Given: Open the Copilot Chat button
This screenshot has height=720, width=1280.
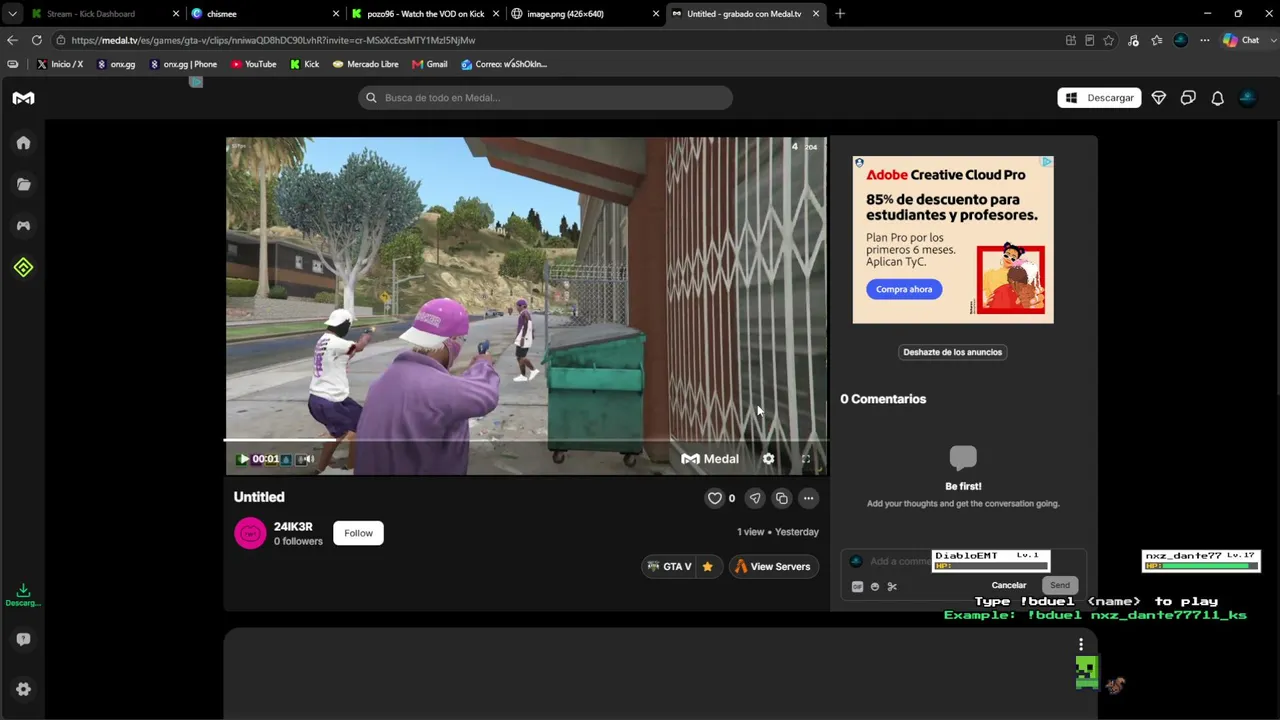Looking at the screenshot, I should [x=1241, y=40].
